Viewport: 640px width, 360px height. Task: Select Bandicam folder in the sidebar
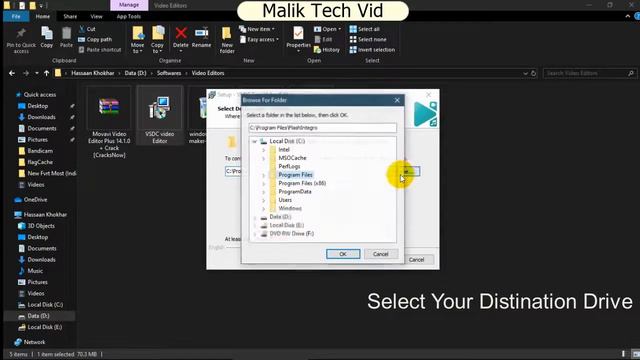pyautogui.click(x=40, y=151)
